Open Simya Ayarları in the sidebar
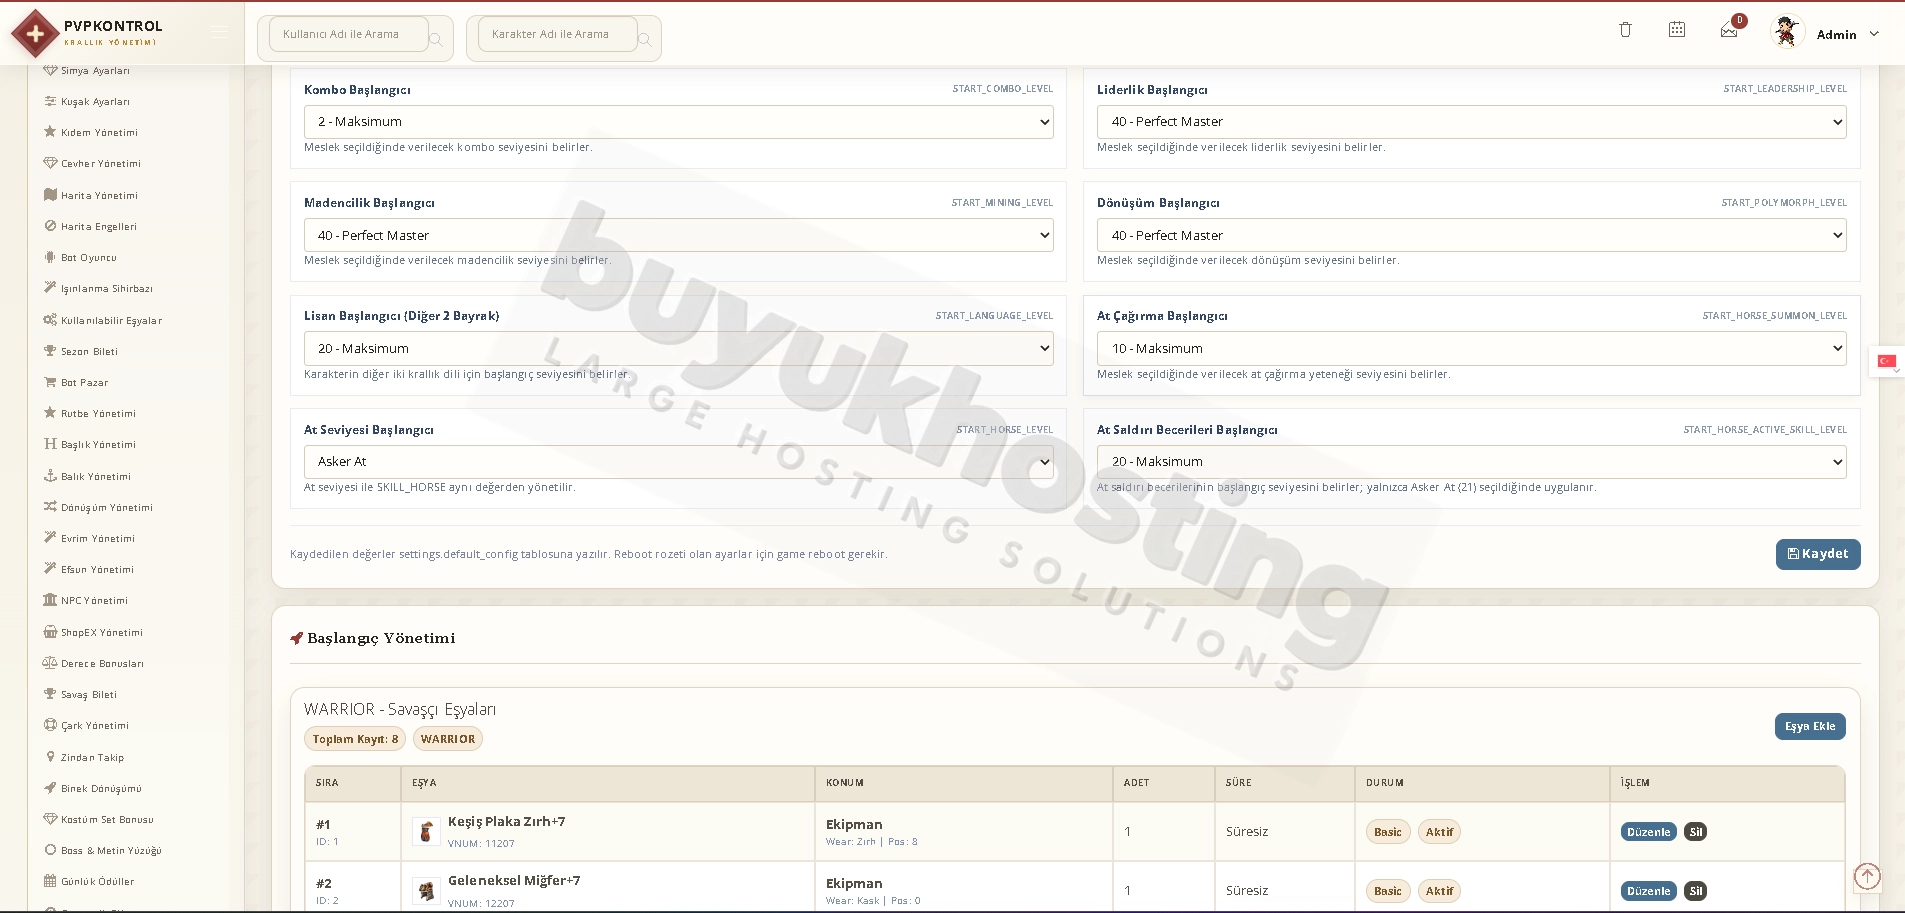 coord(95,71)
